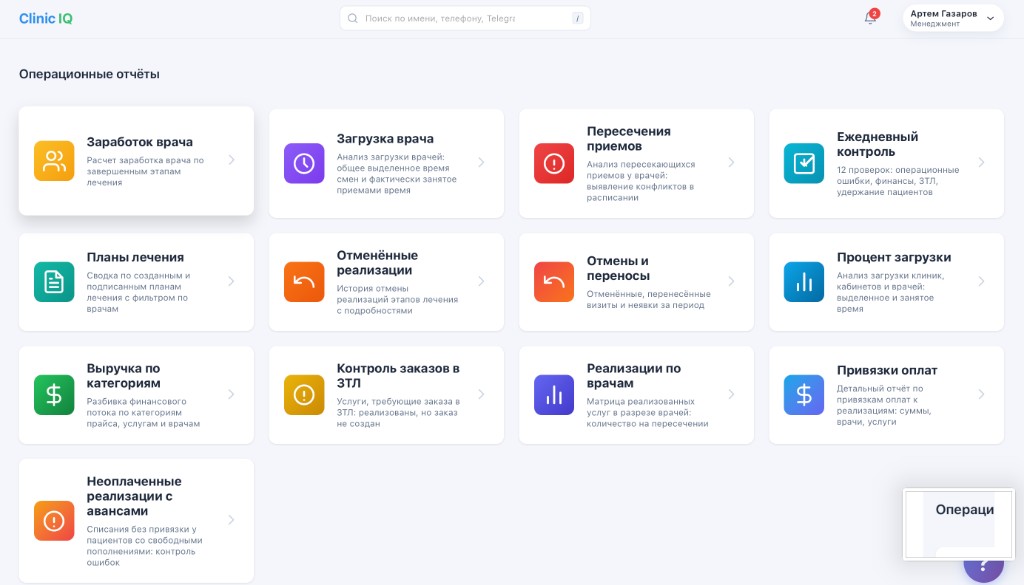This screenshot has width=1024, height=585.
Task: Click the orange undo icon on Отменённые реализации
Action: point(303,281)
